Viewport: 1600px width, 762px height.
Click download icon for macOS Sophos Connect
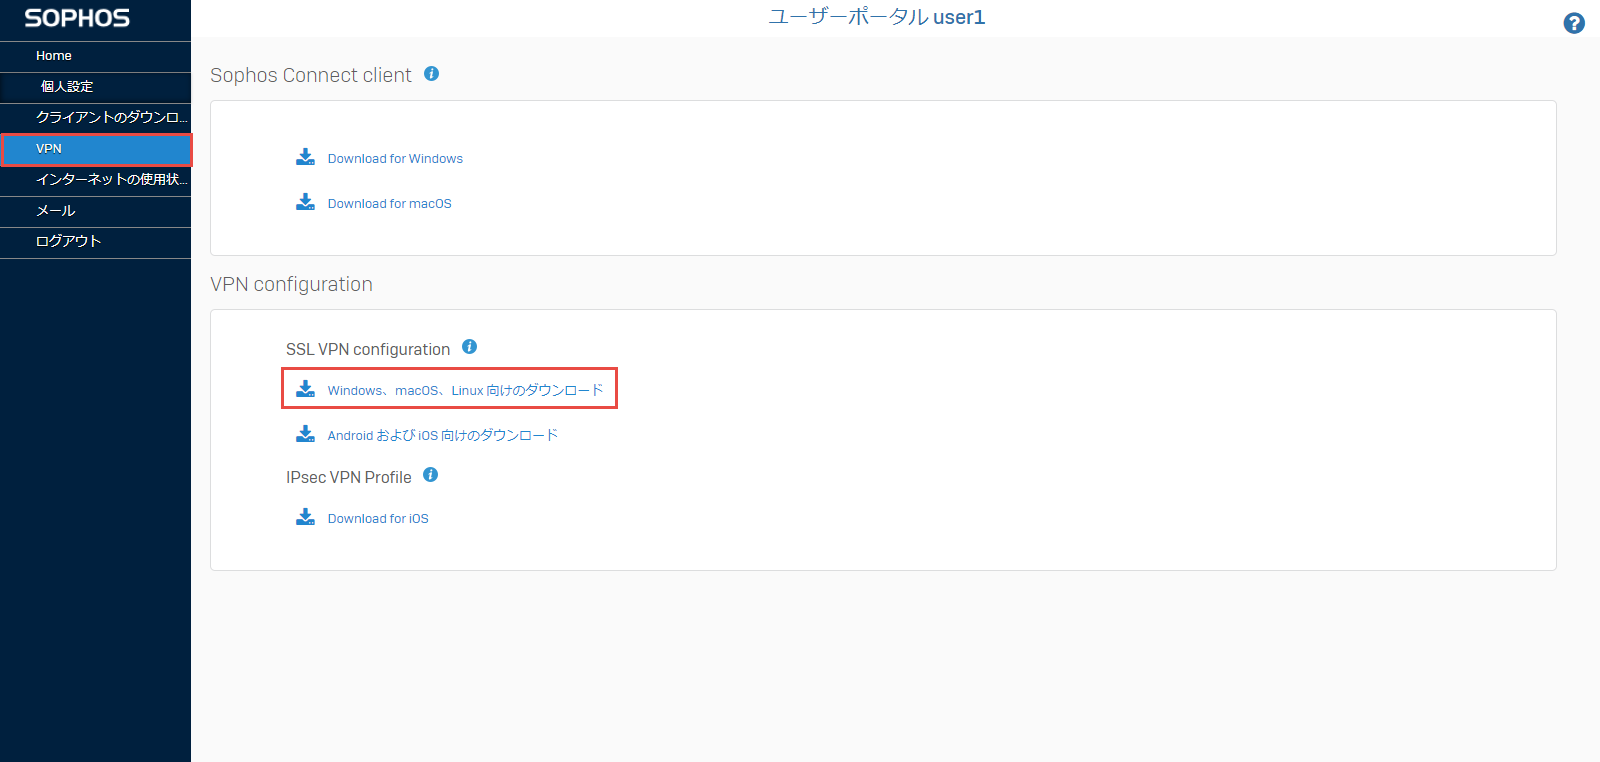coord(305,202)
